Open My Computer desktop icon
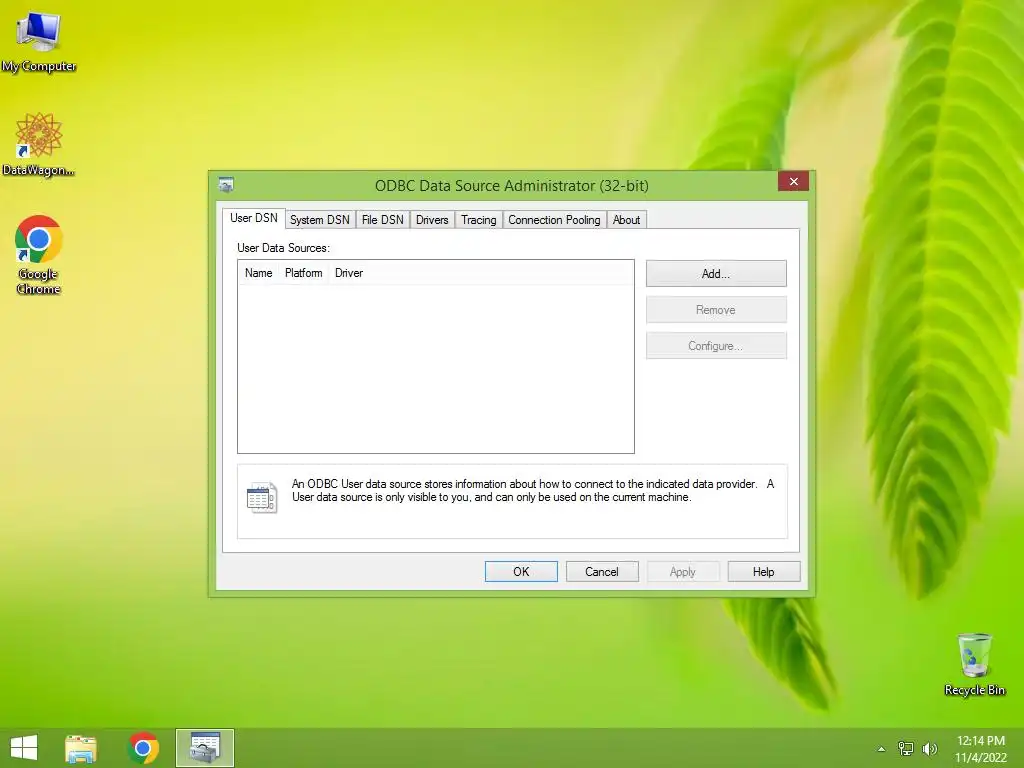 (x=39, y=42)
